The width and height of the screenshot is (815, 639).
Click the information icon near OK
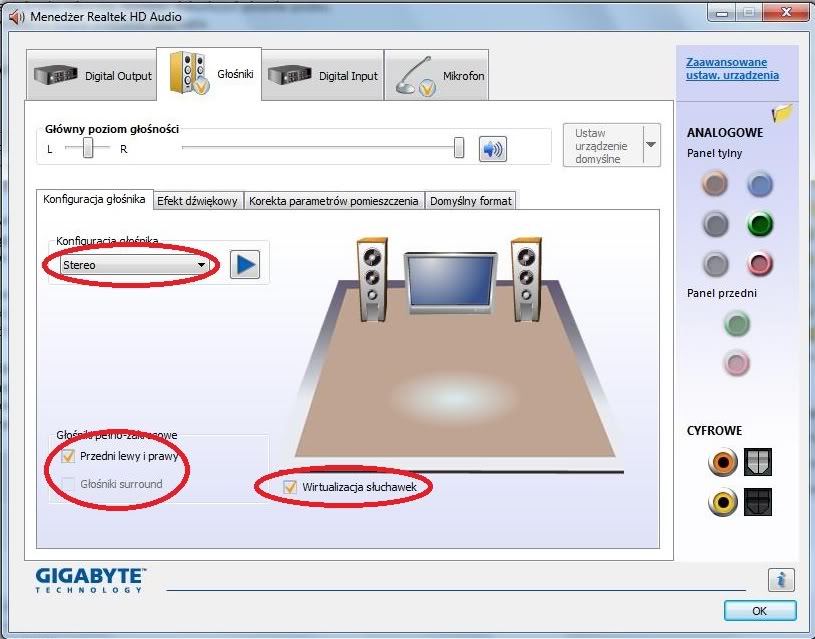(x=781, y=579)
